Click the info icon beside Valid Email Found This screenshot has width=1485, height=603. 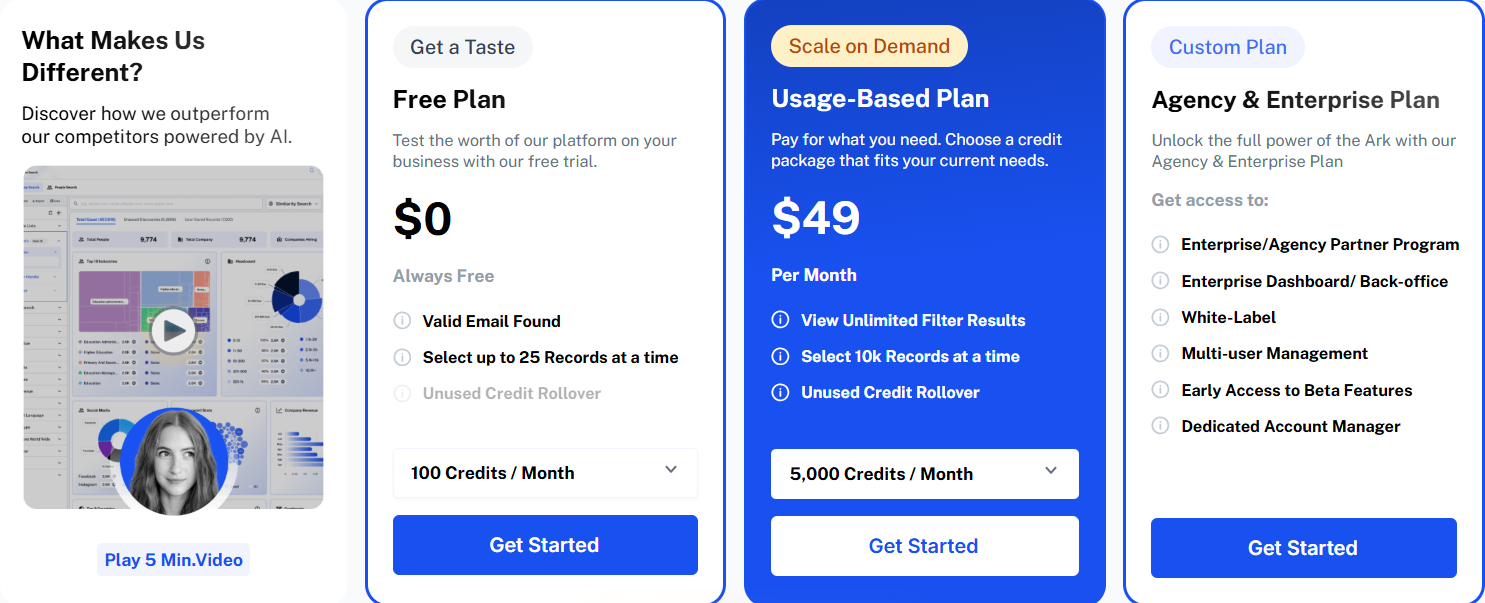(402, 321)
